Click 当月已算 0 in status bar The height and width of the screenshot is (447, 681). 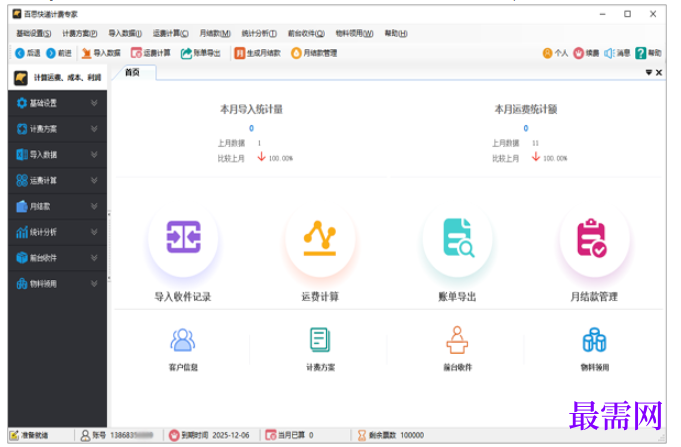[x=290, y=435]
